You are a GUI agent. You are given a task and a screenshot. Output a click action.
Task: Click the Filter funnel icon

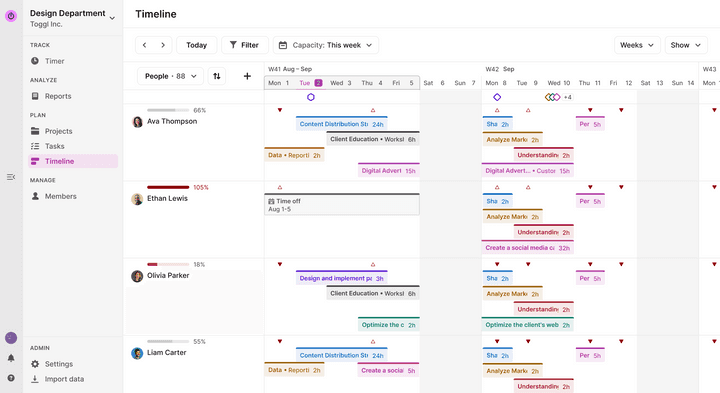[x=233, y=45]
